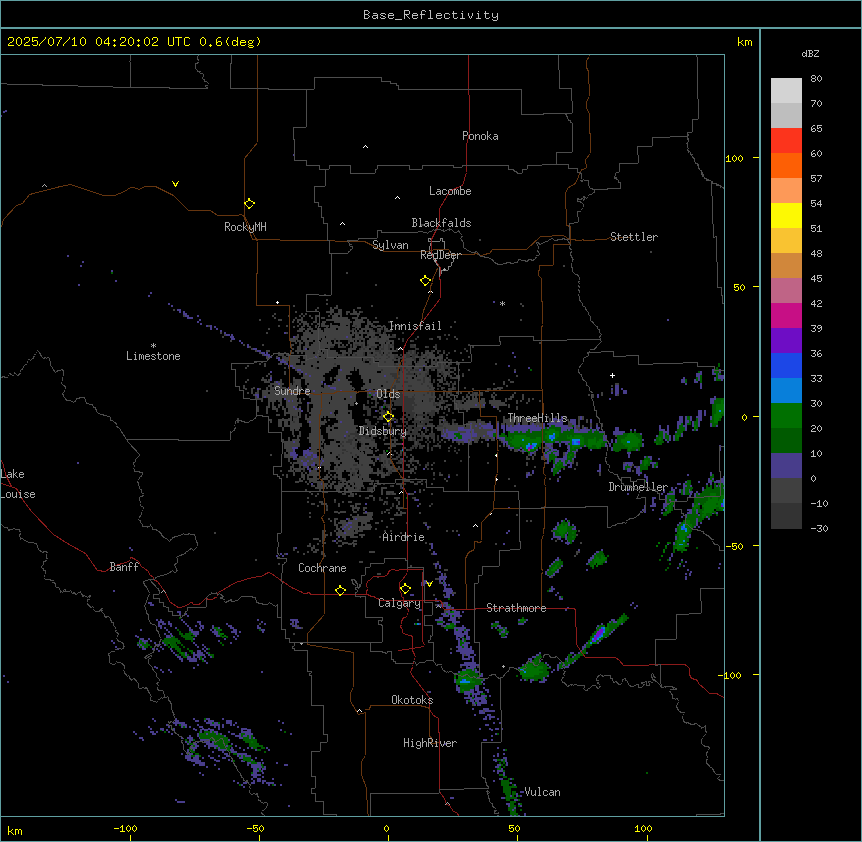Screen dimensions: 862x842
Task: Click the yellow marker near RockyMH
Action: point(250,203)
